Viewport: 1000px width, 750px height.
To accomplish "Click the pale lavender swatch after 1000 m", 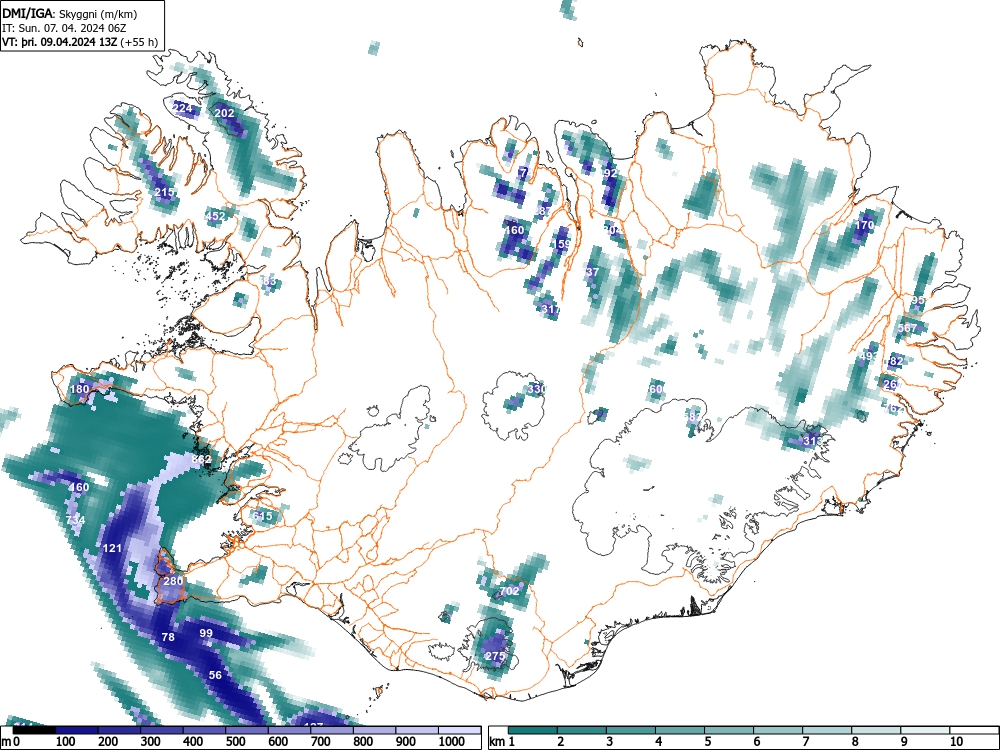I will tap(460, 730).
